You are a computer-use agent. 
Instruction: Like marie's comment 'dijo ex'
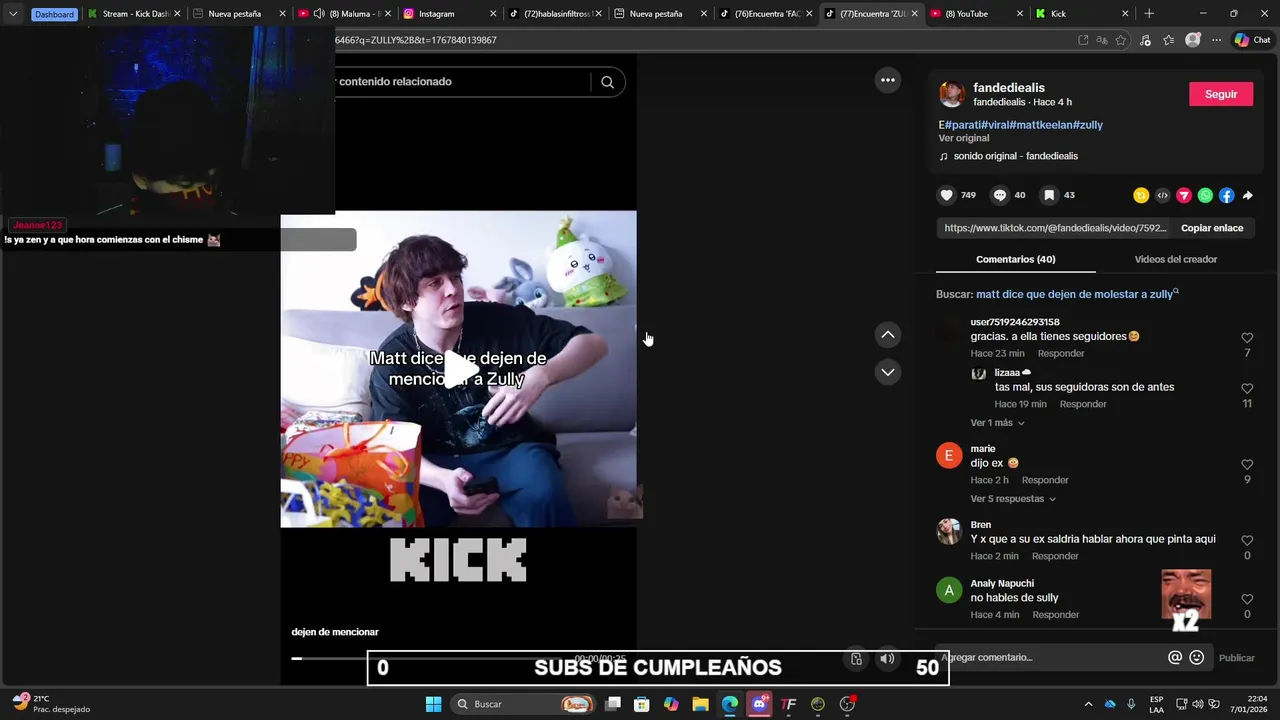(1247, 464)
